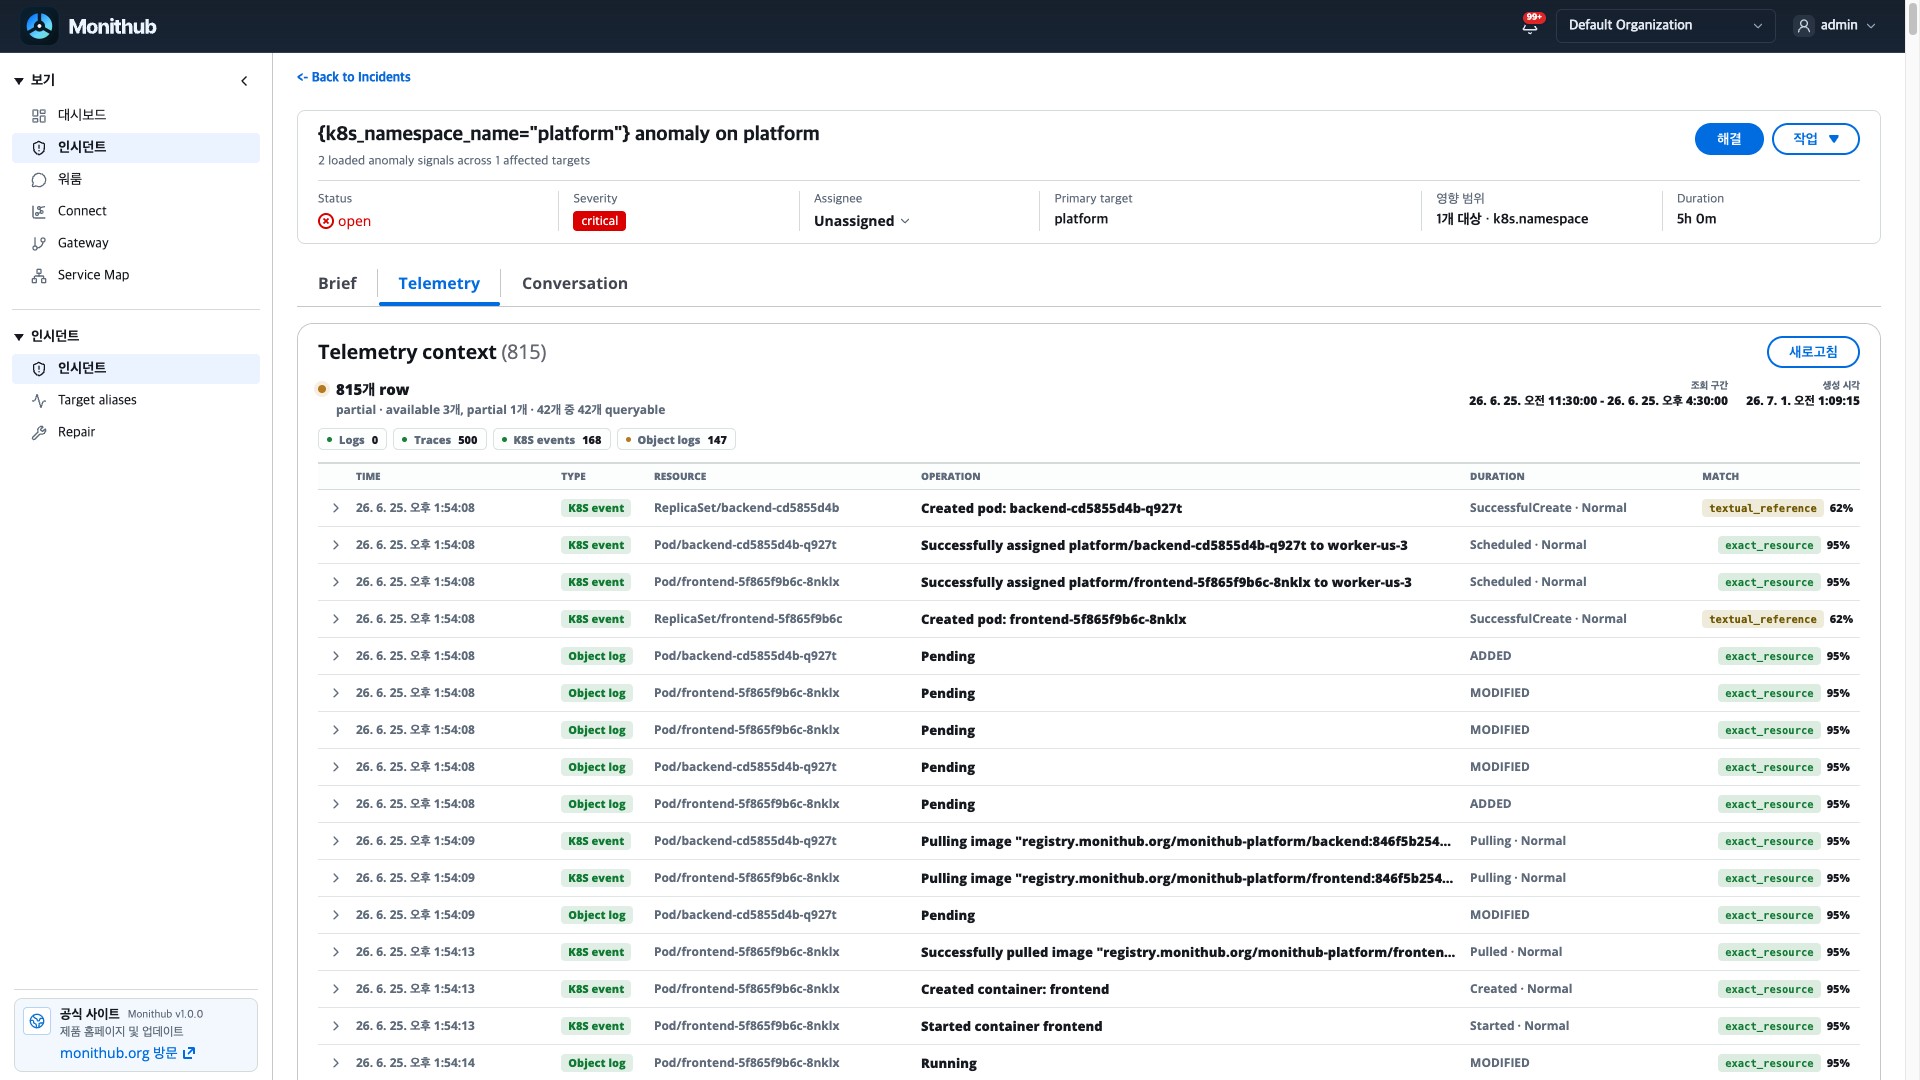Visit the monithub.org 방문 link
The height and width of the screenshot is (1080, 1920).
(127, 1053)
